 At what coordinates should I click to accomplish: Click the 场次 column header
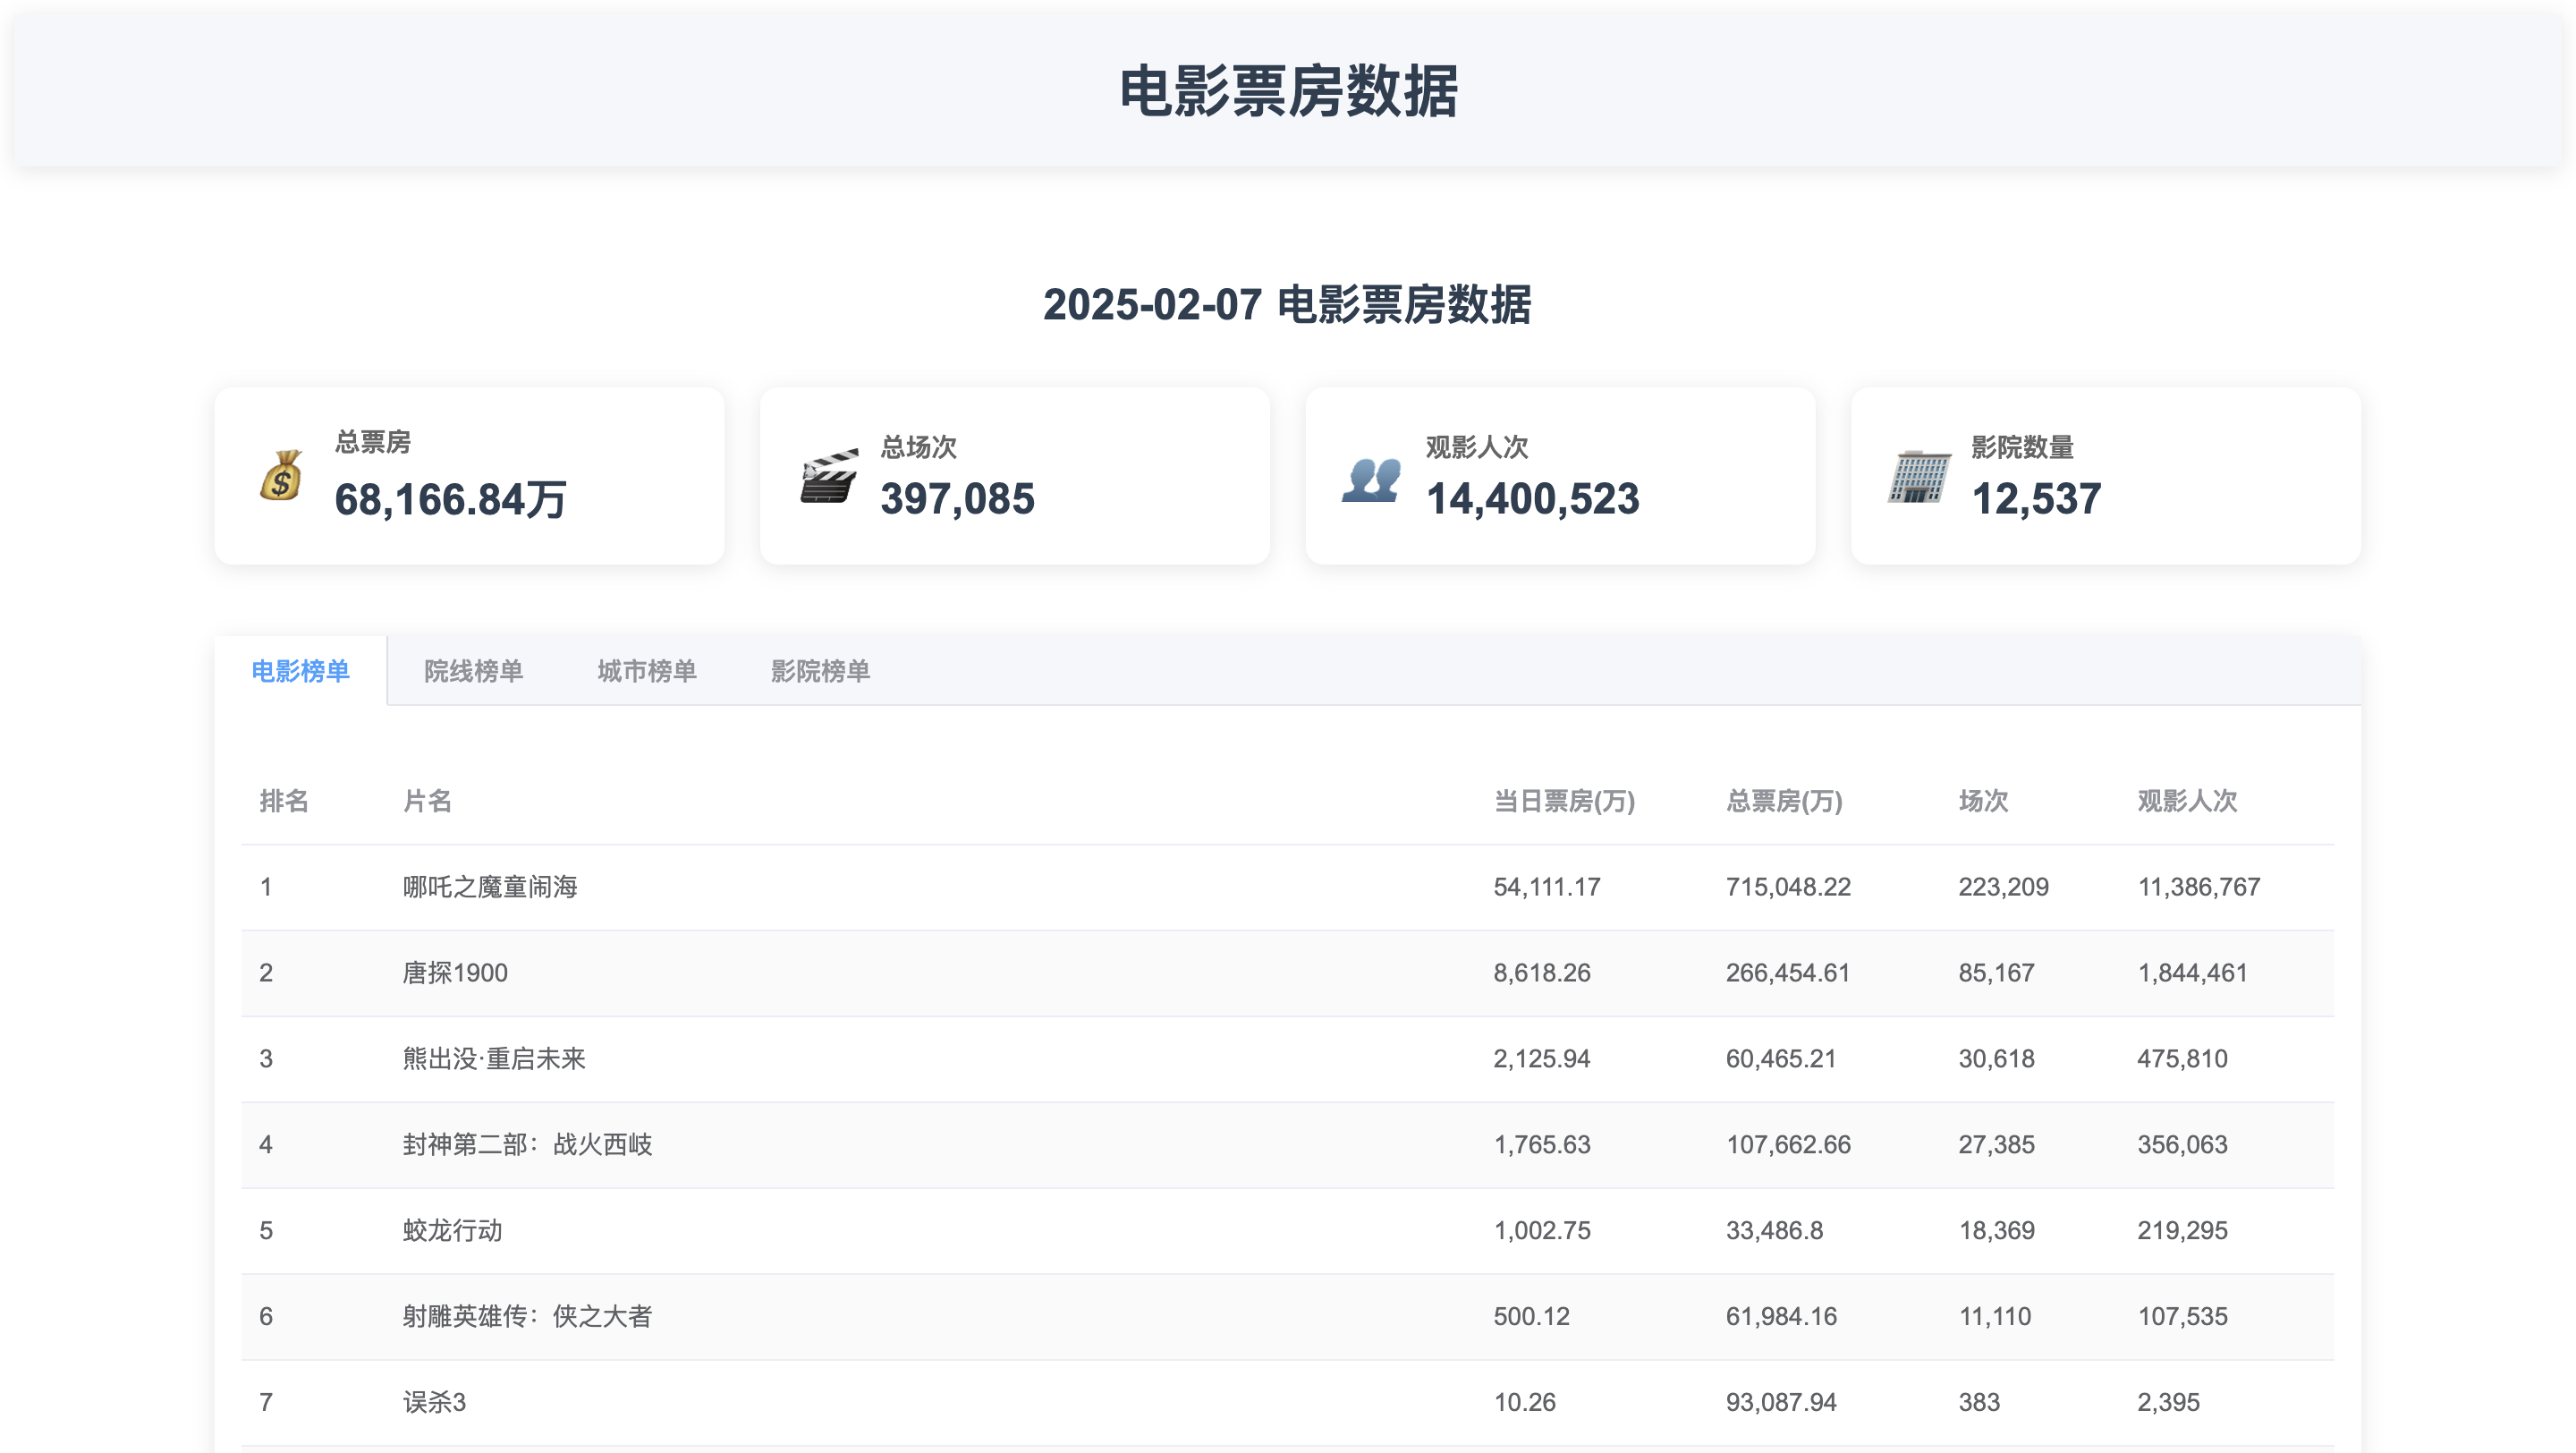(x=1982, y=801)
